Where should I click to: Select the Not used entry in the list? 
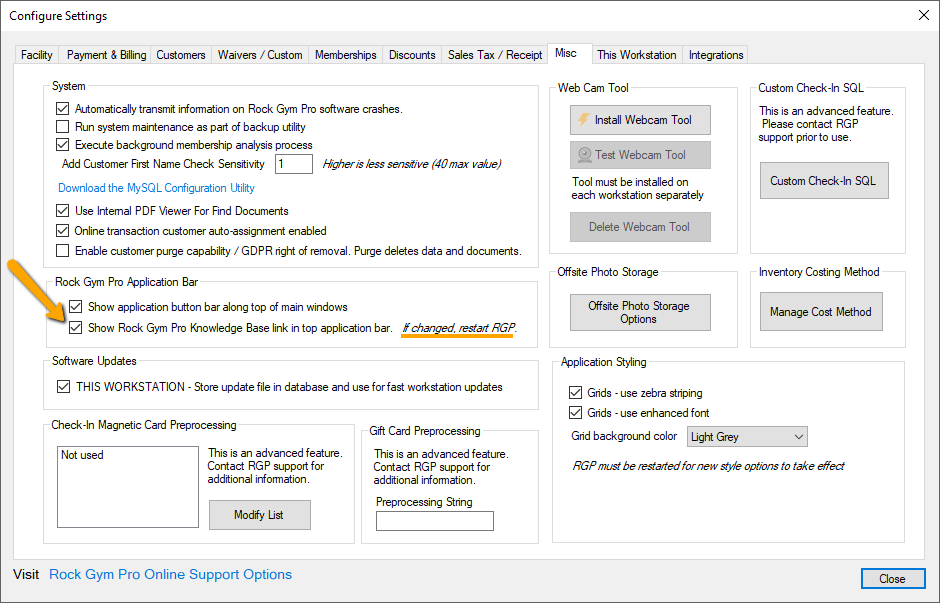tap(82, 455)
